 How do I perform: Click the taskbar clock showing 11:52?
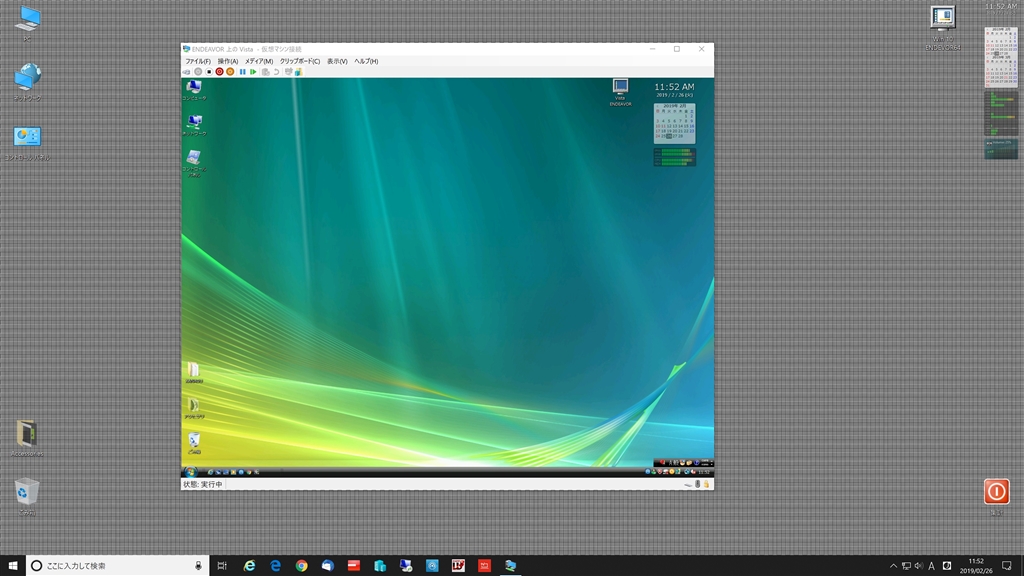point(976,566)
